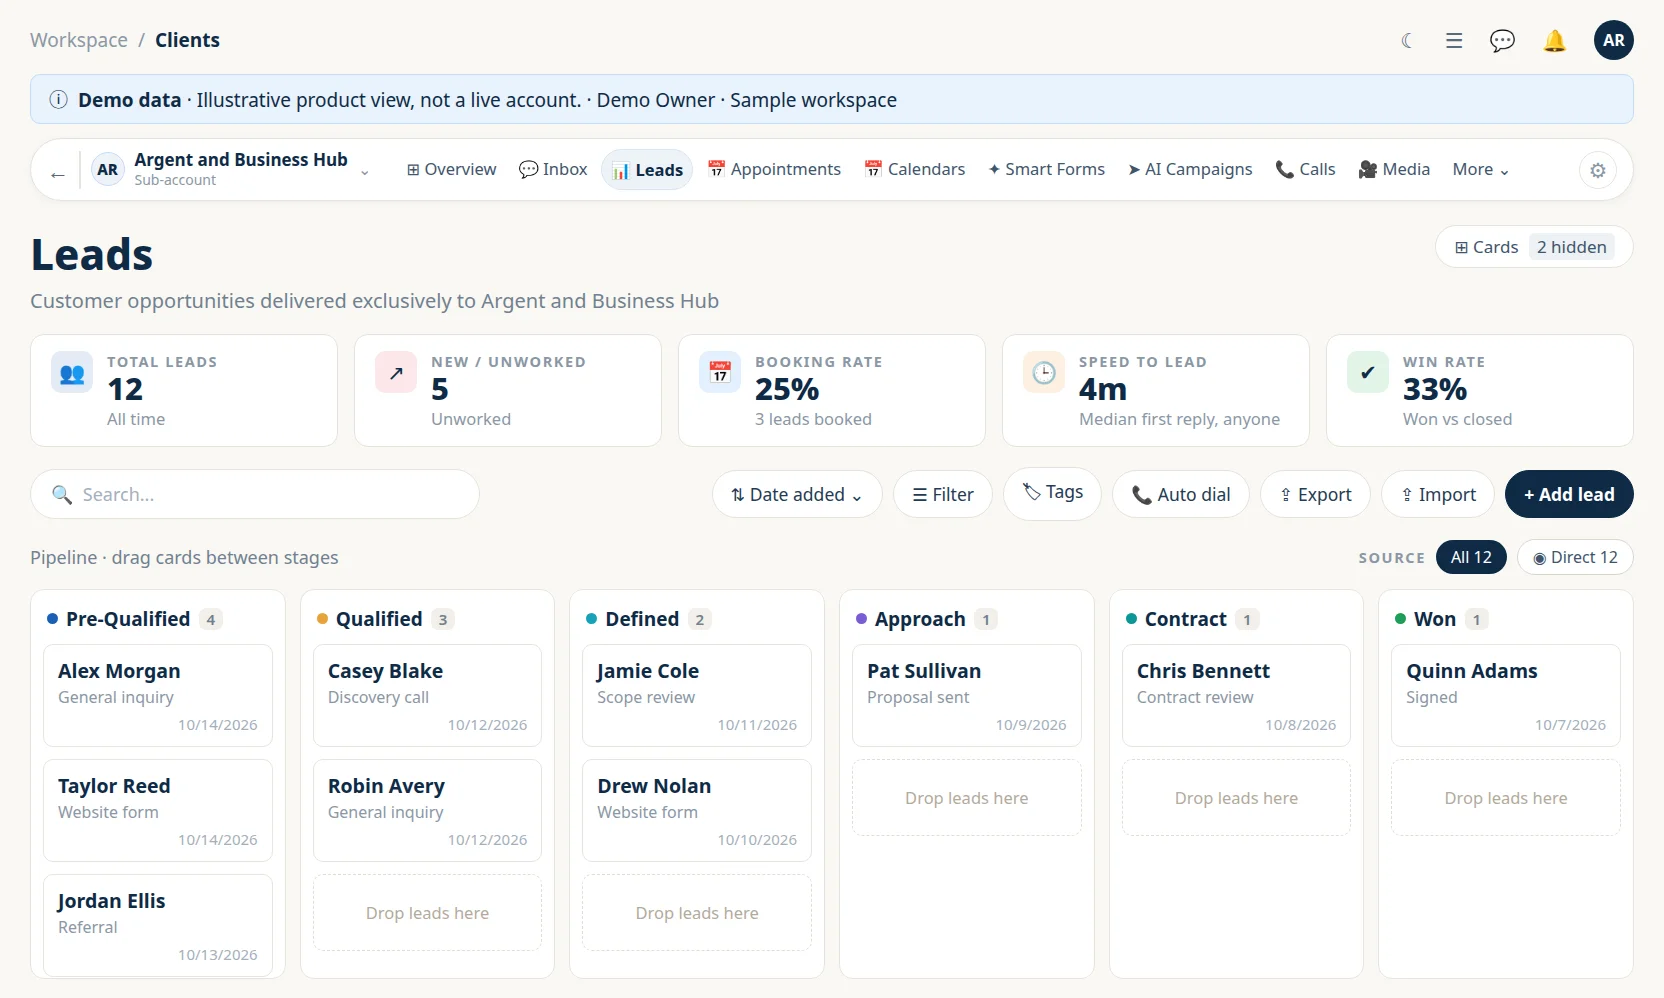Screen dimensions: 1664x998
Task: Select the Direct 12 source filter
Action: pyautogui.click(x=1575, y=557)
